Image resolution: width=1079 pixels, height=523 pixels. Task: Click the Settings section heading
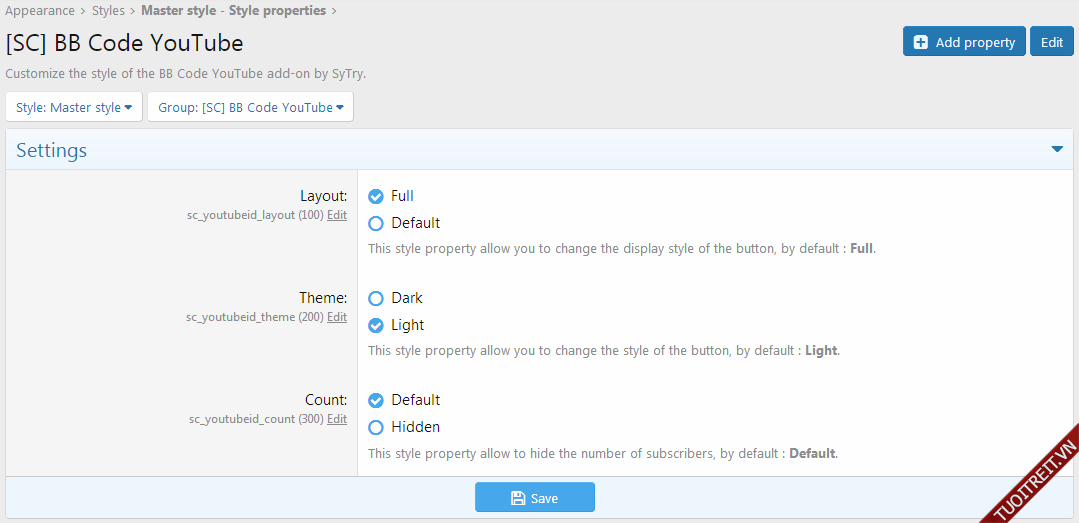coord(52,150)
